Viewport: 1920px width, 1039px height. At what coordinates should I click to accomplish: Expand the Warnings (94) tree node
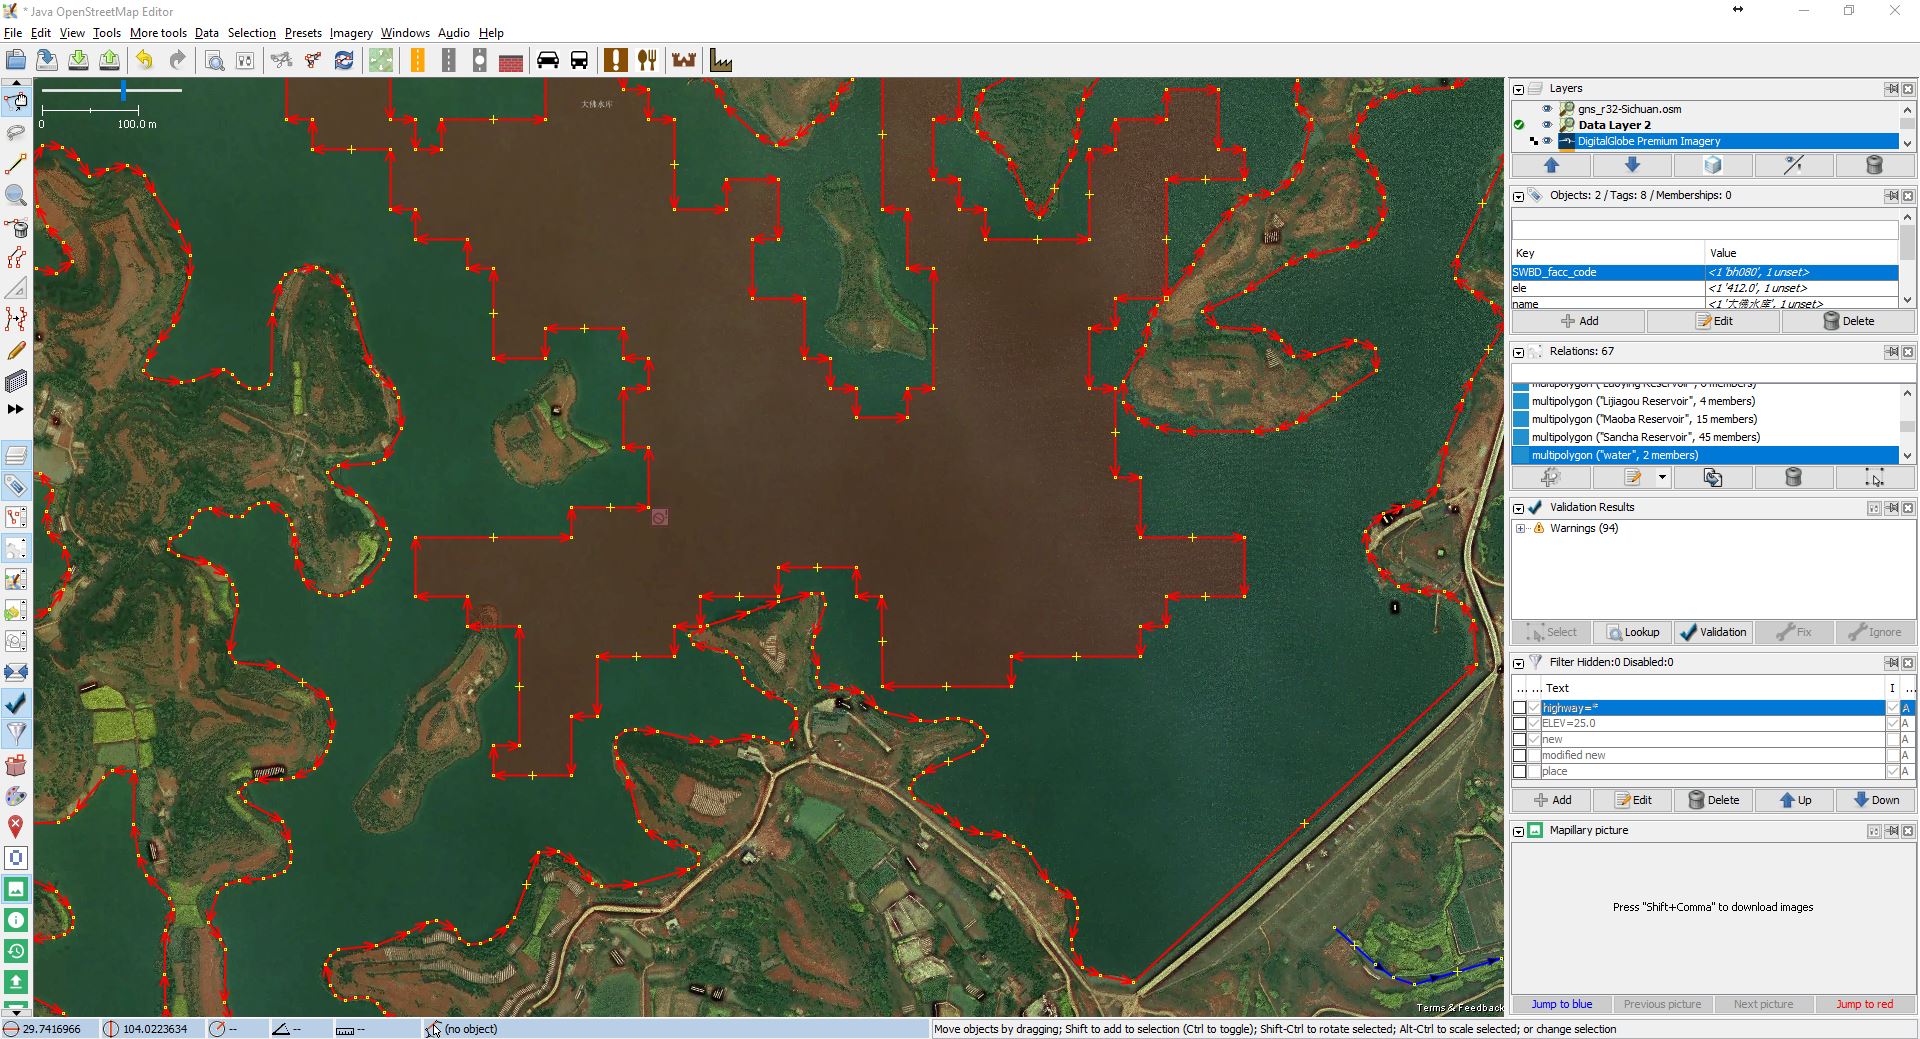pos(1521,529)
